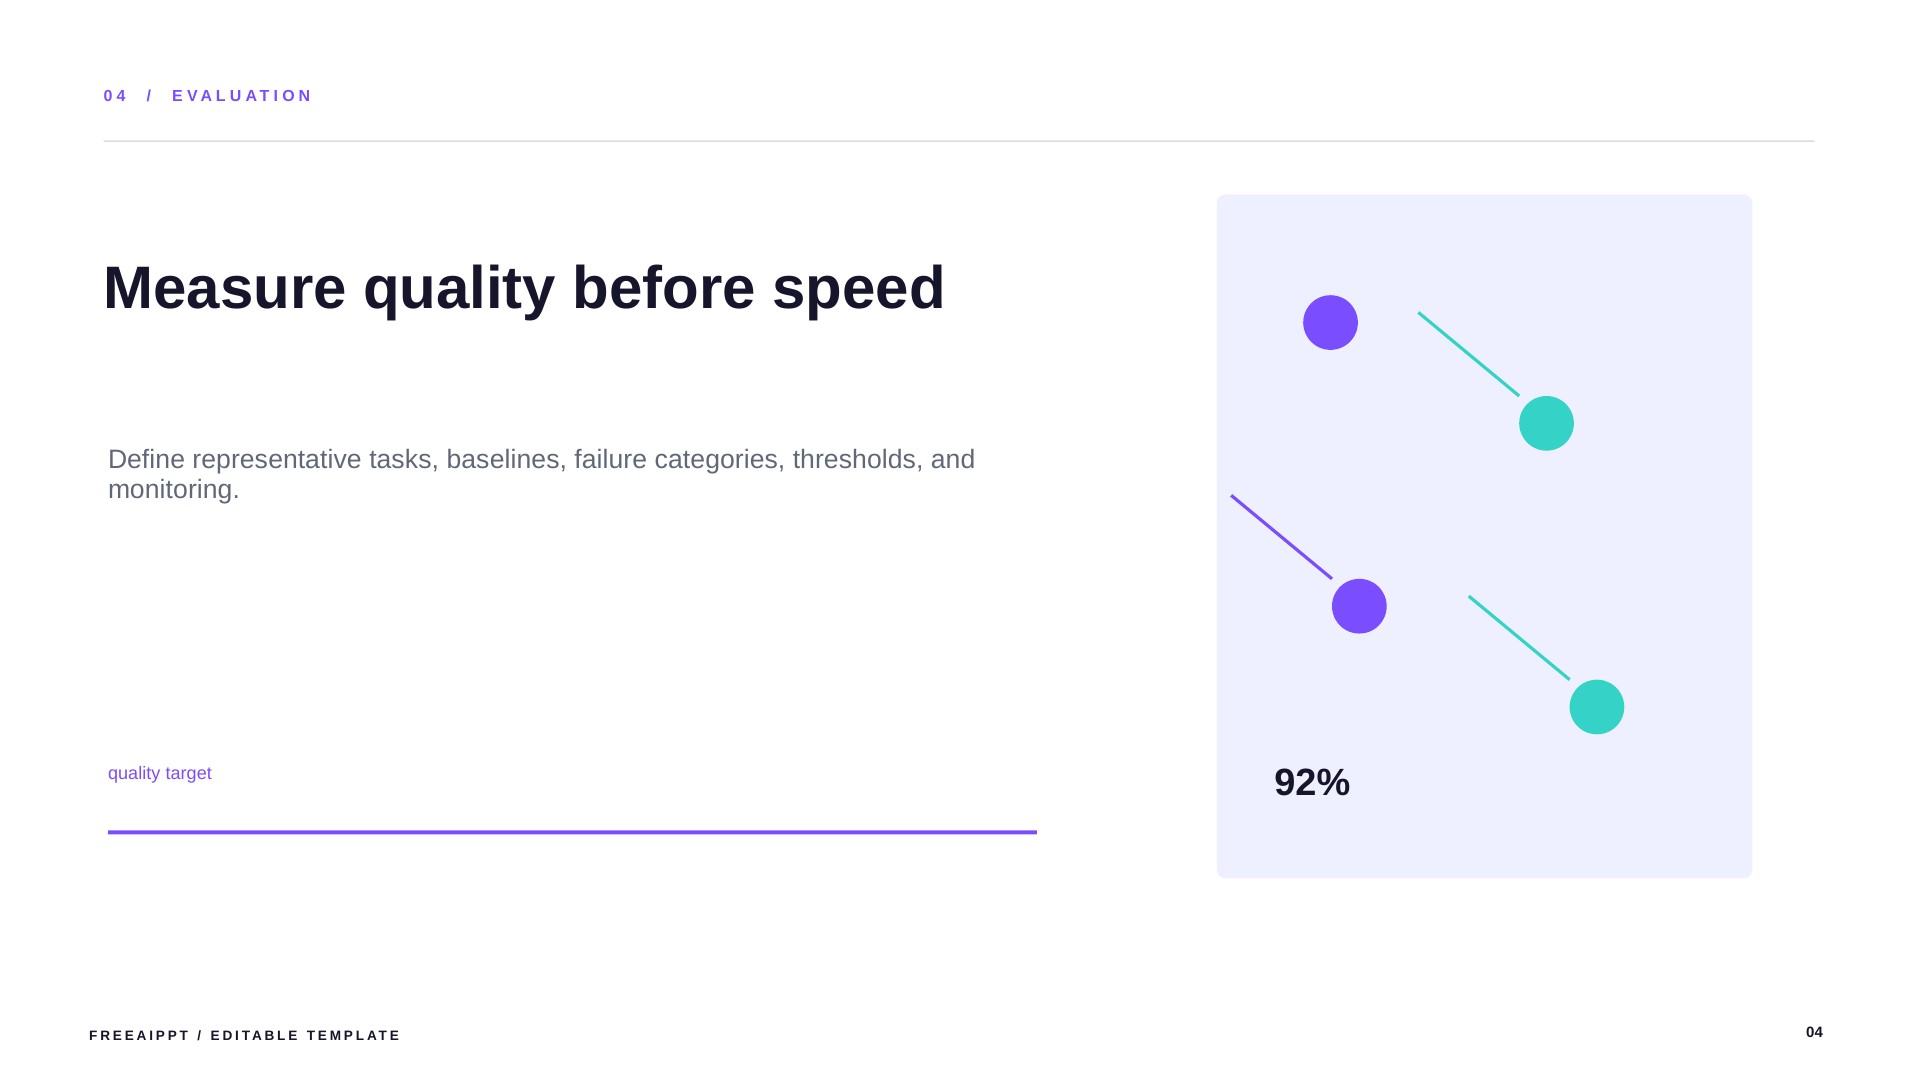
Task: Select the page number 04 in the footer
Action: point(1814,1032)
